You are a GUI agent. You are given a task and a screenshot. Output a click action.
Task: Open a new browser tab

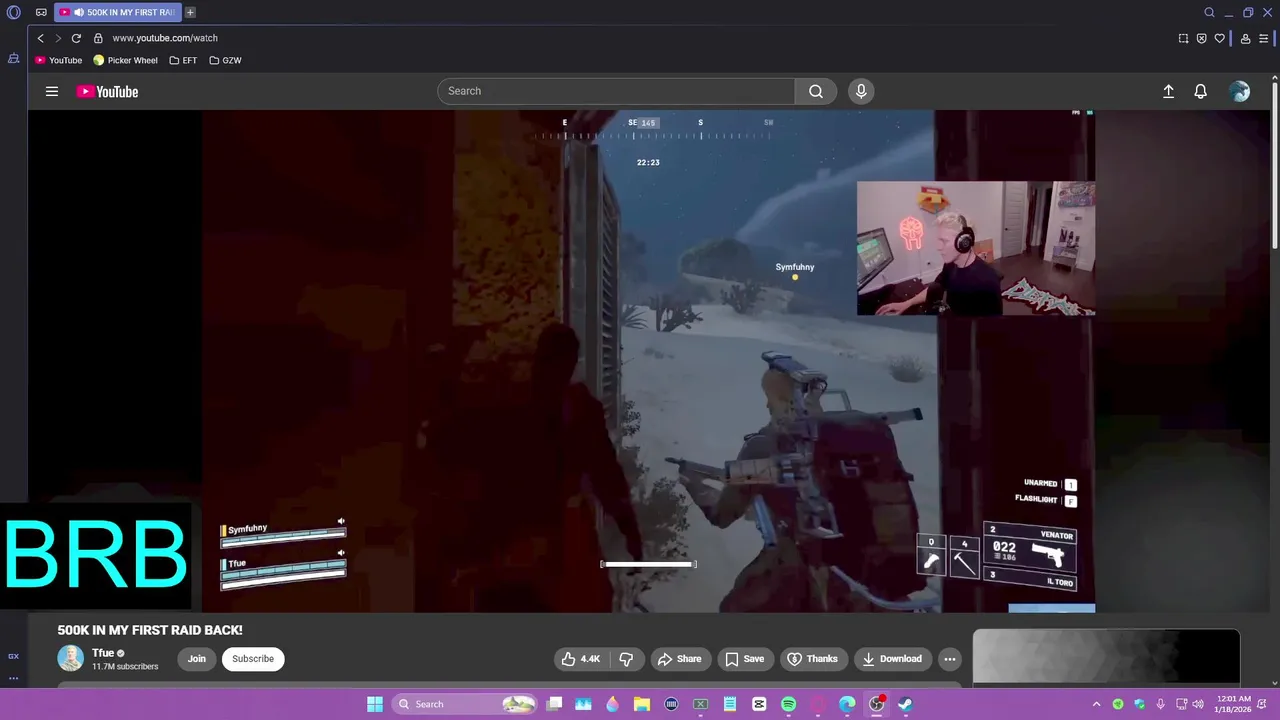click(x=190, y=13)
